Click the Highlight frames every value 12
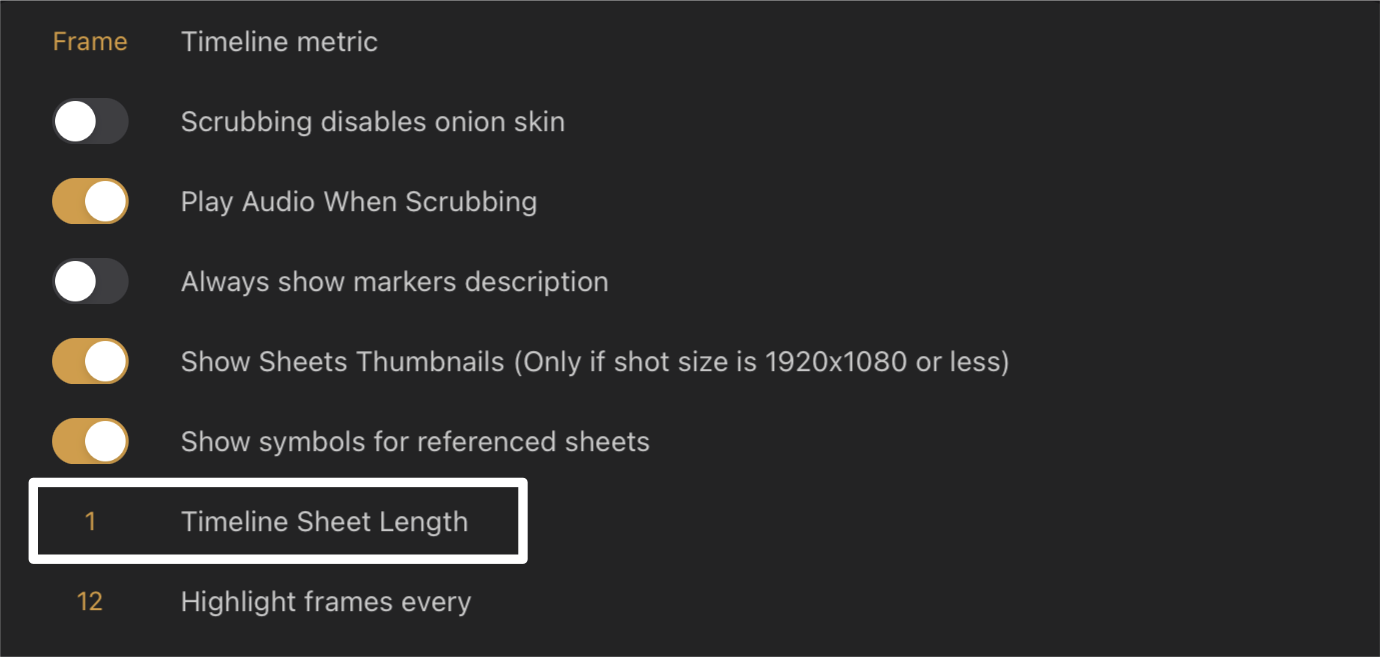Viewport: 1380px width, 657px height. pos(90,602)
